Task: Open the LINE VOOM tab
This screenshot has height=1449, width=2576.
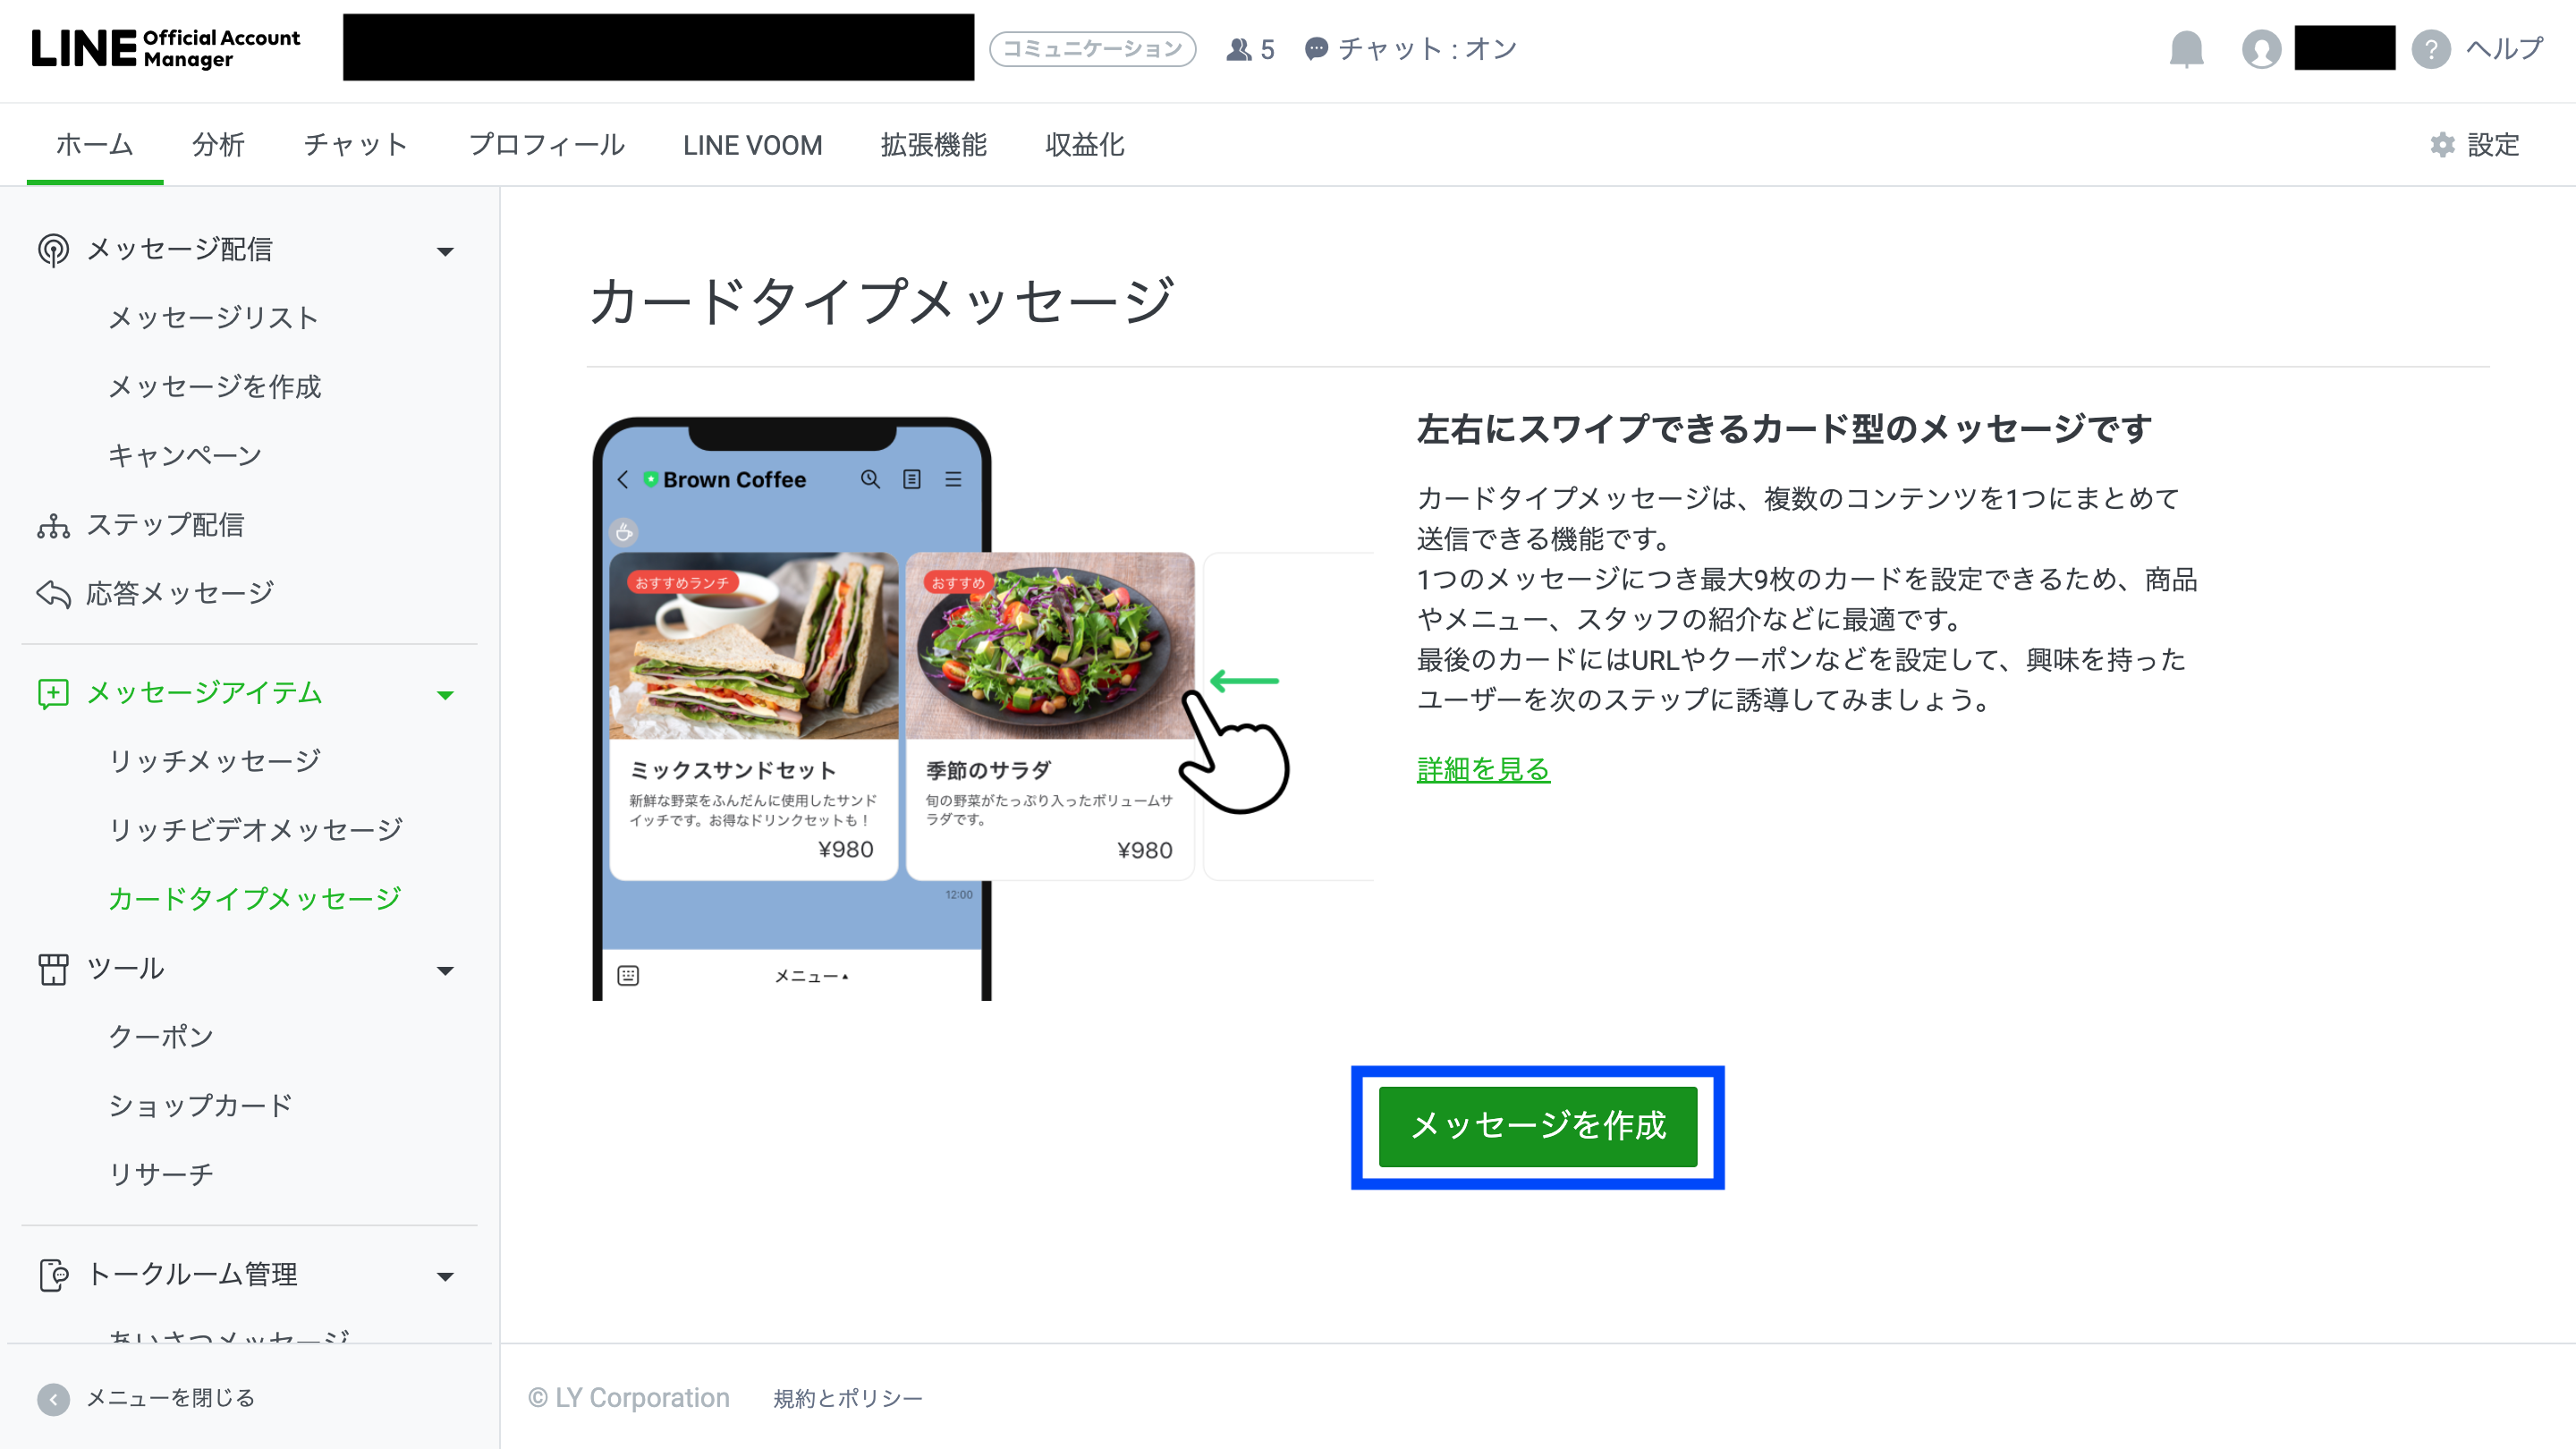Action: coord(752,145)
